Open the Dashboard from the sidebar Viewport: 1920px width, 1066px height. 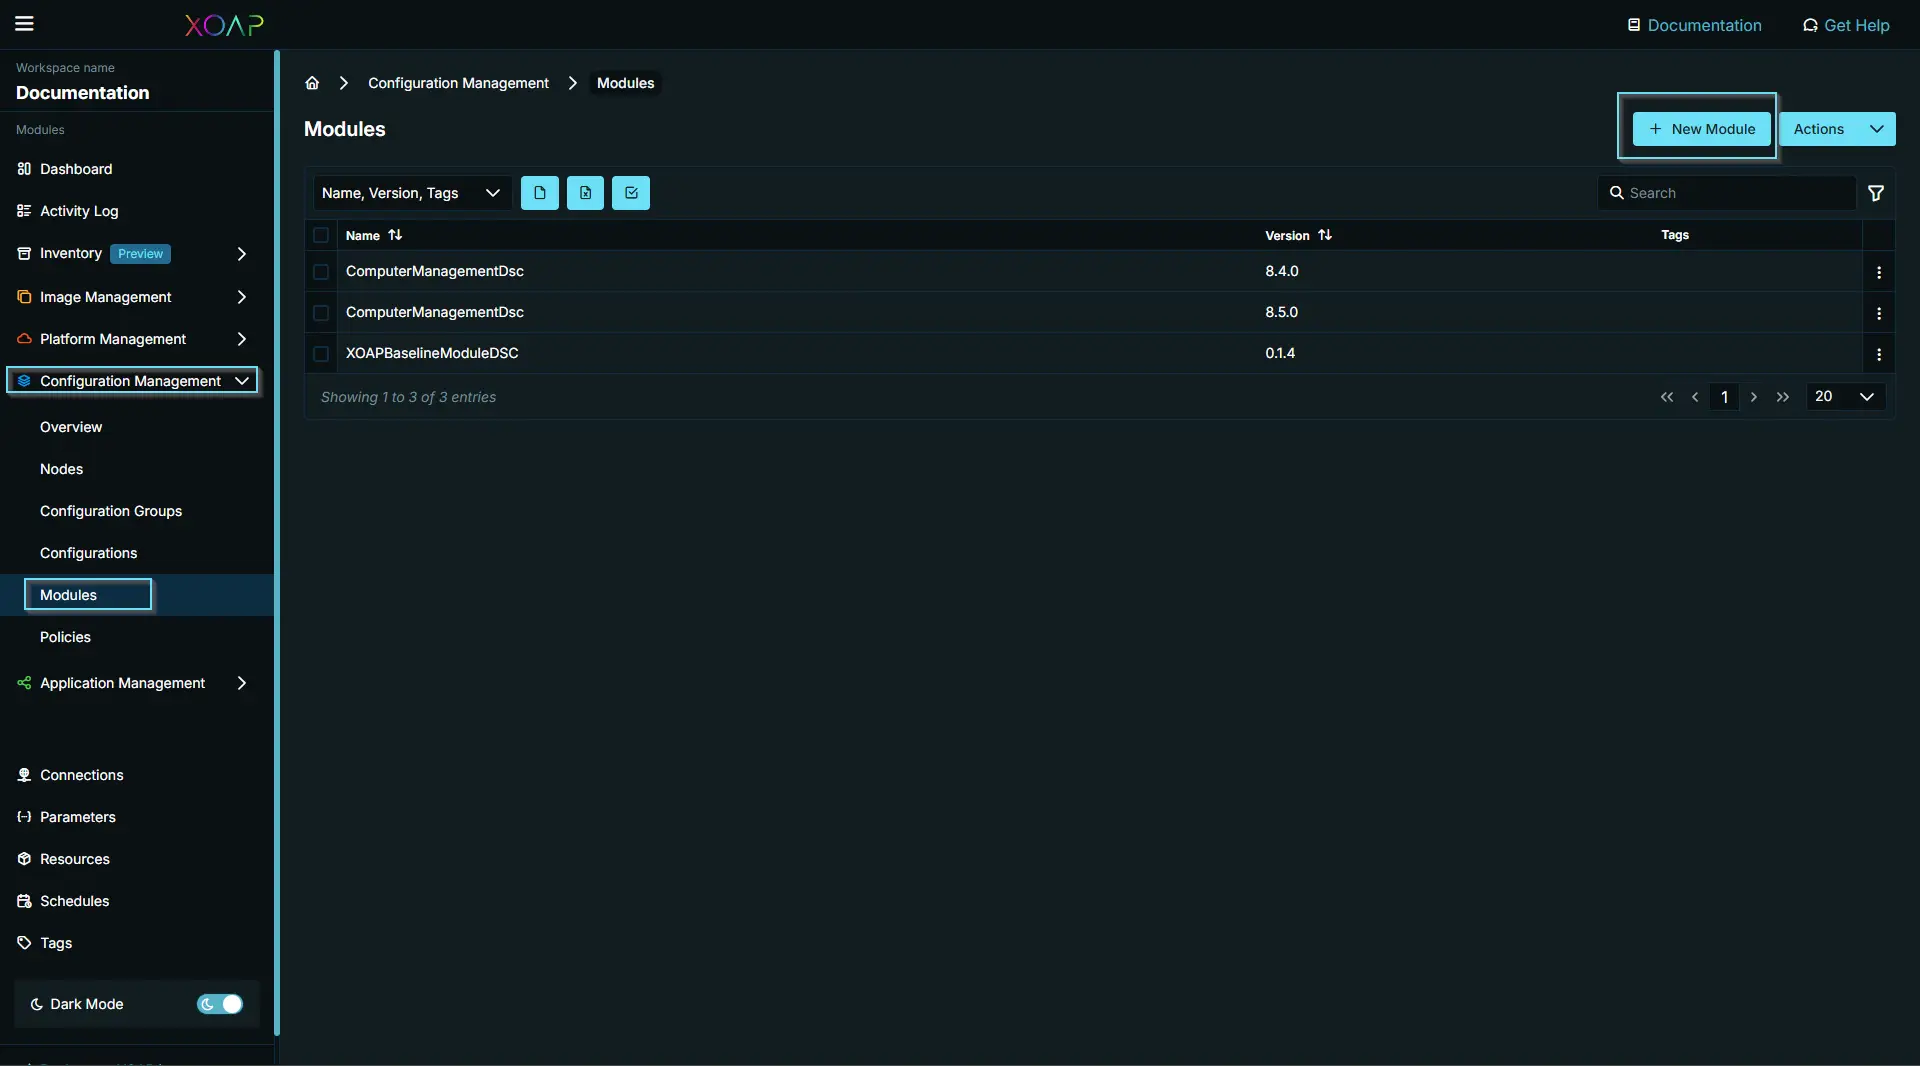click(x=75, y=169)
